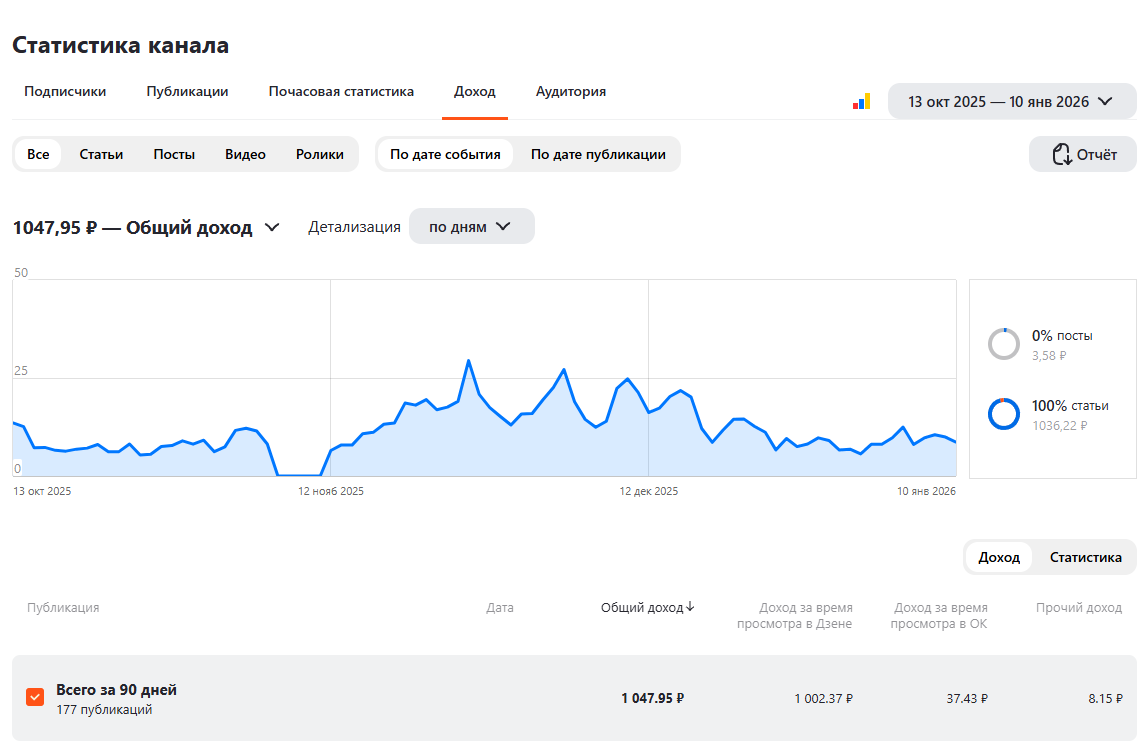
Task: Click the Публикация column header
Action: click(63, 607)
